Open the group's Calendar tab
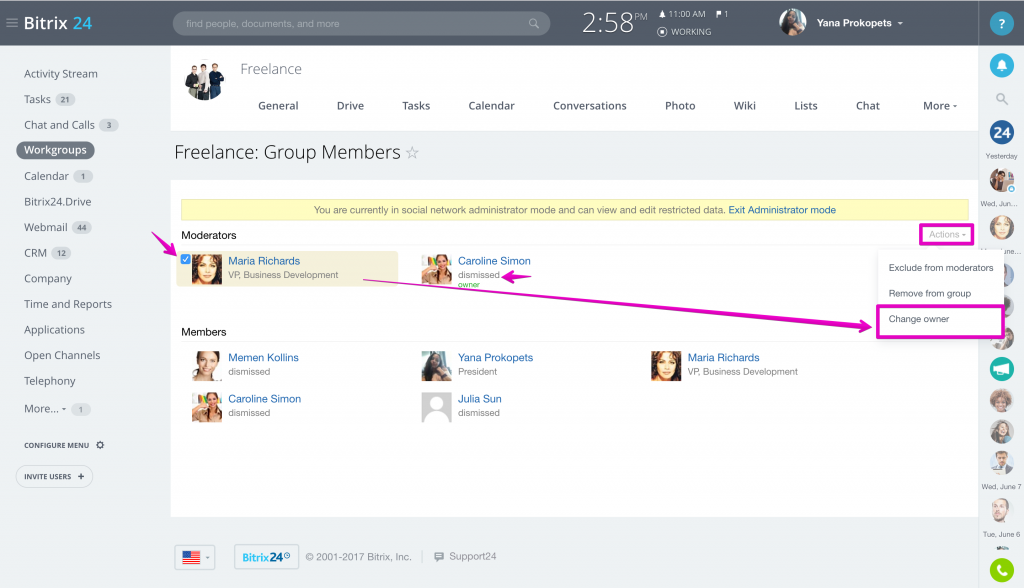Viewport: 1024px width, 588px height. pyautogui.click(x=491, y=106)
